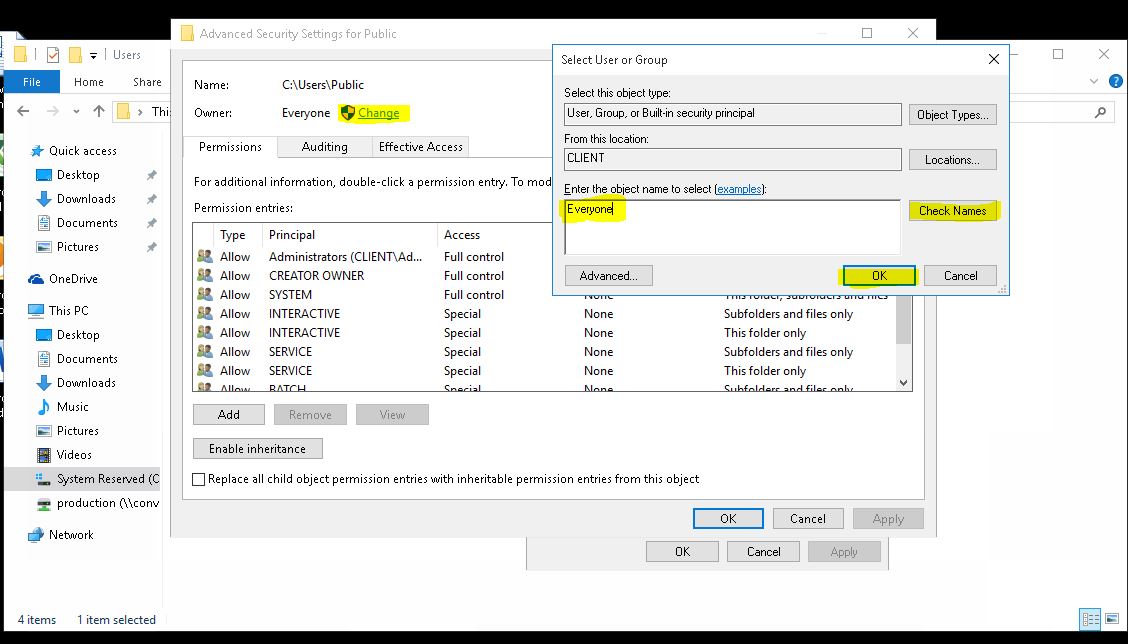1128x644 pixels.
Task: Cancel the Select User or Group dialog
Action: tap(960, 276)
